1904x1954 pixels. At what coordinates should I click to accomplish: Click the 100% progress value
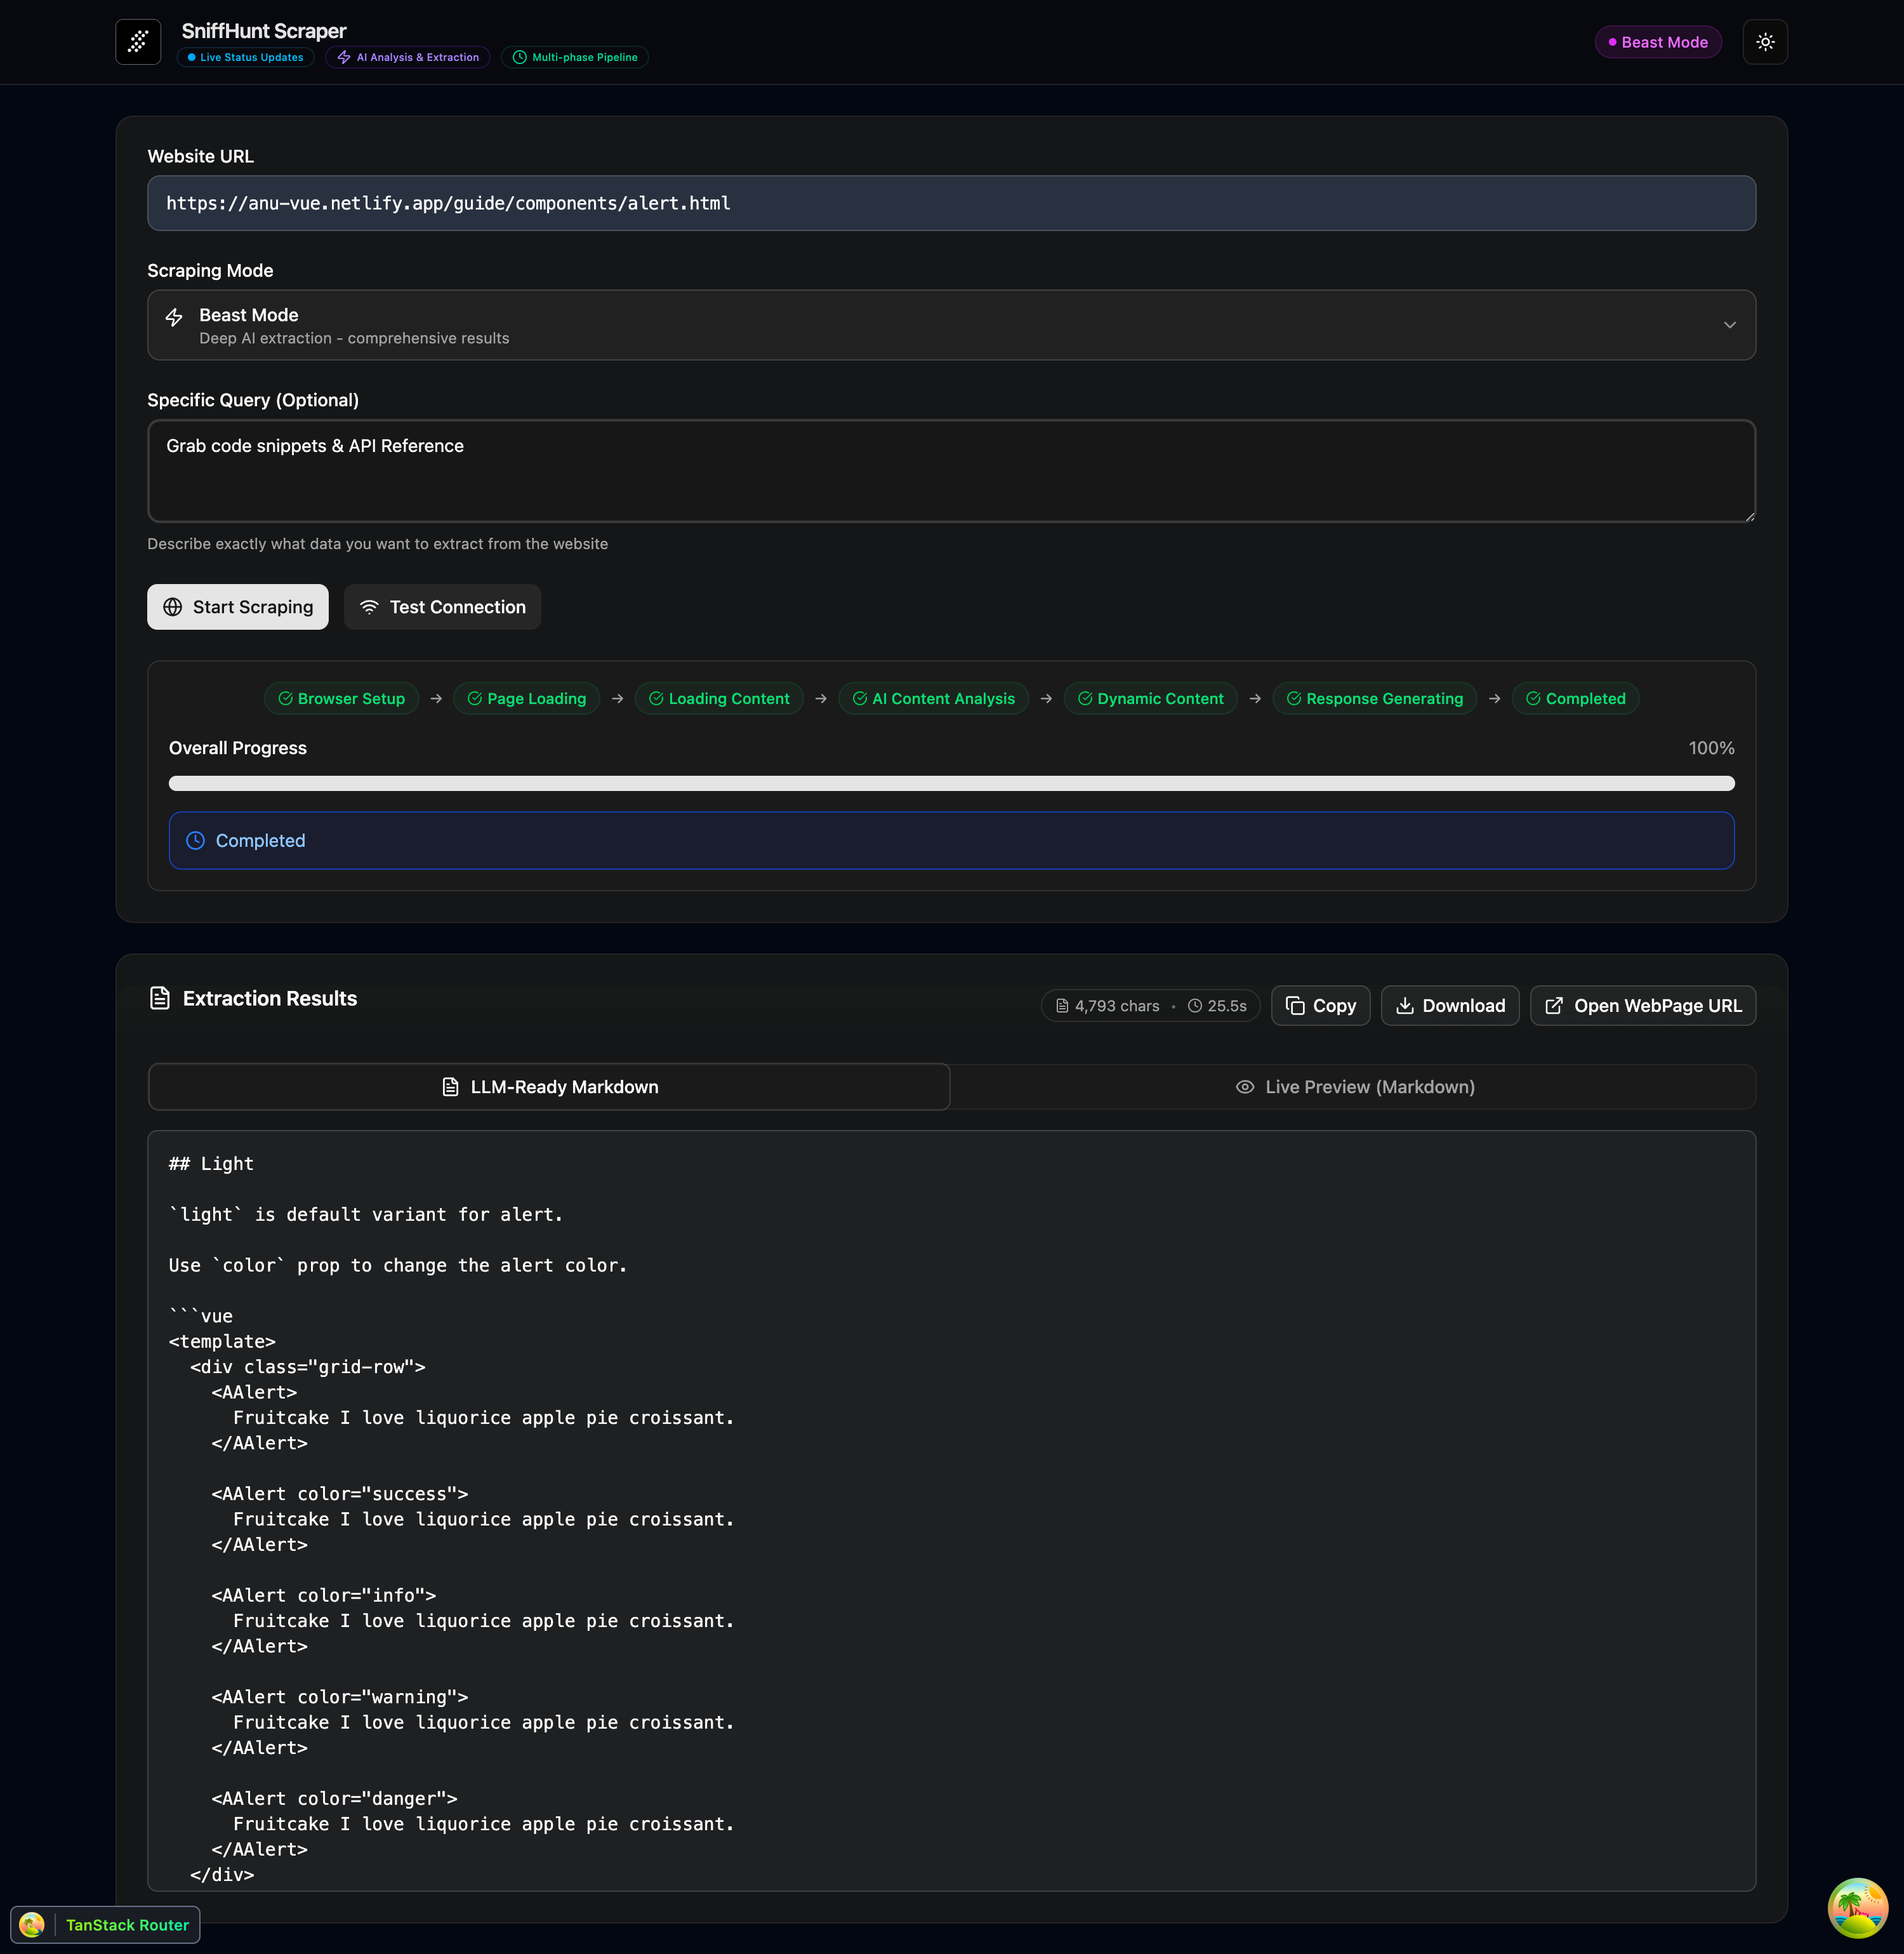(1711, 748)
